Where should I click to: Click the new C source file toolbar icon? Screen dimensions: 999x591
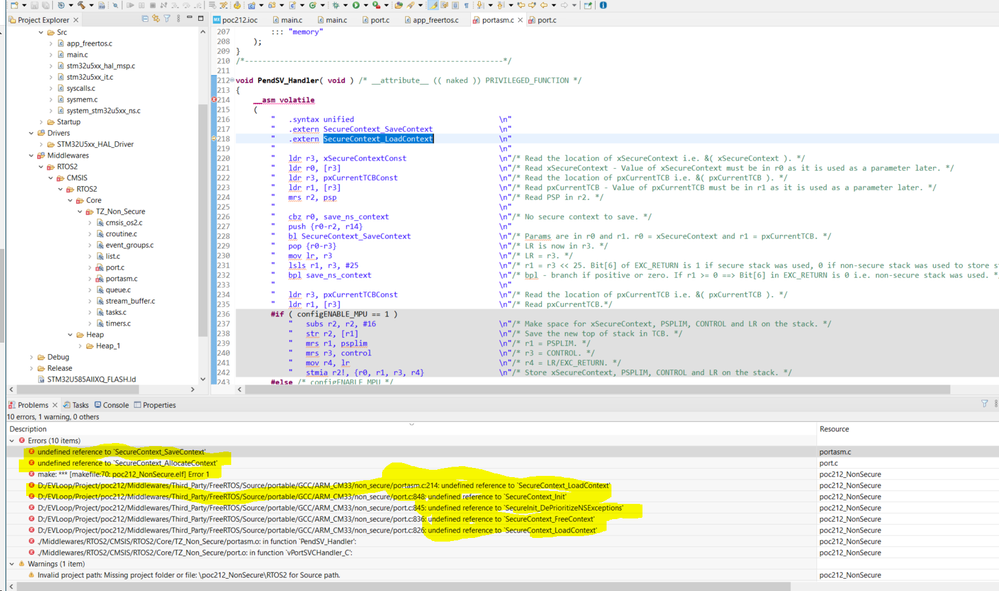click(293, 5)
